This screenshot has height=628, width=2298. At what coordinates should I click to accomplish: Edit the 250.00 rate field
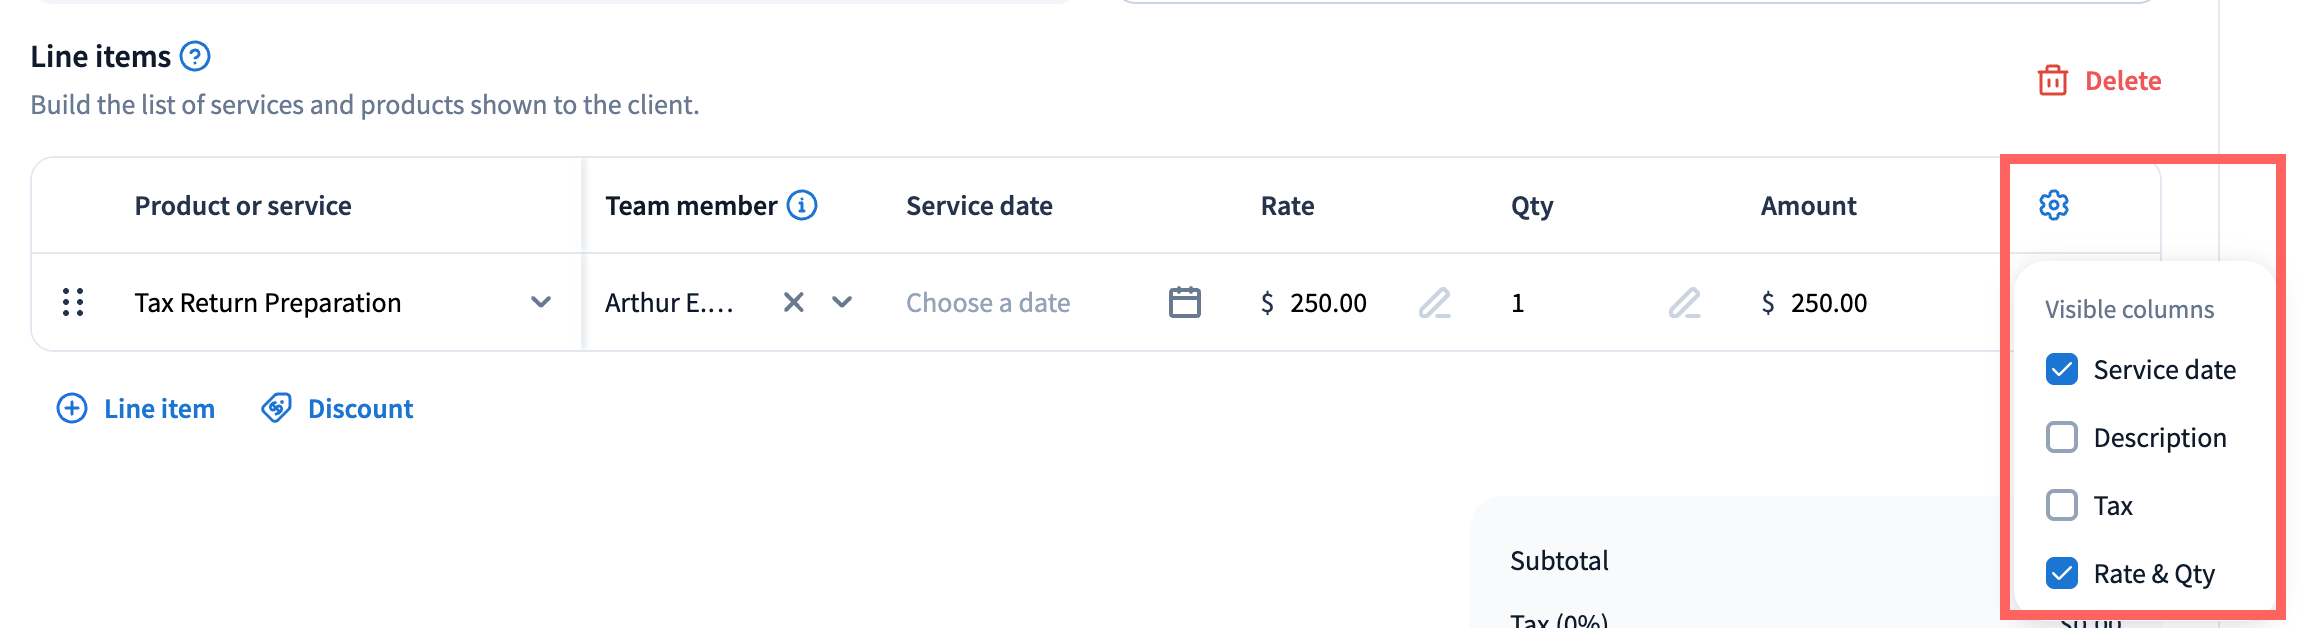(x=1327, y=303)
